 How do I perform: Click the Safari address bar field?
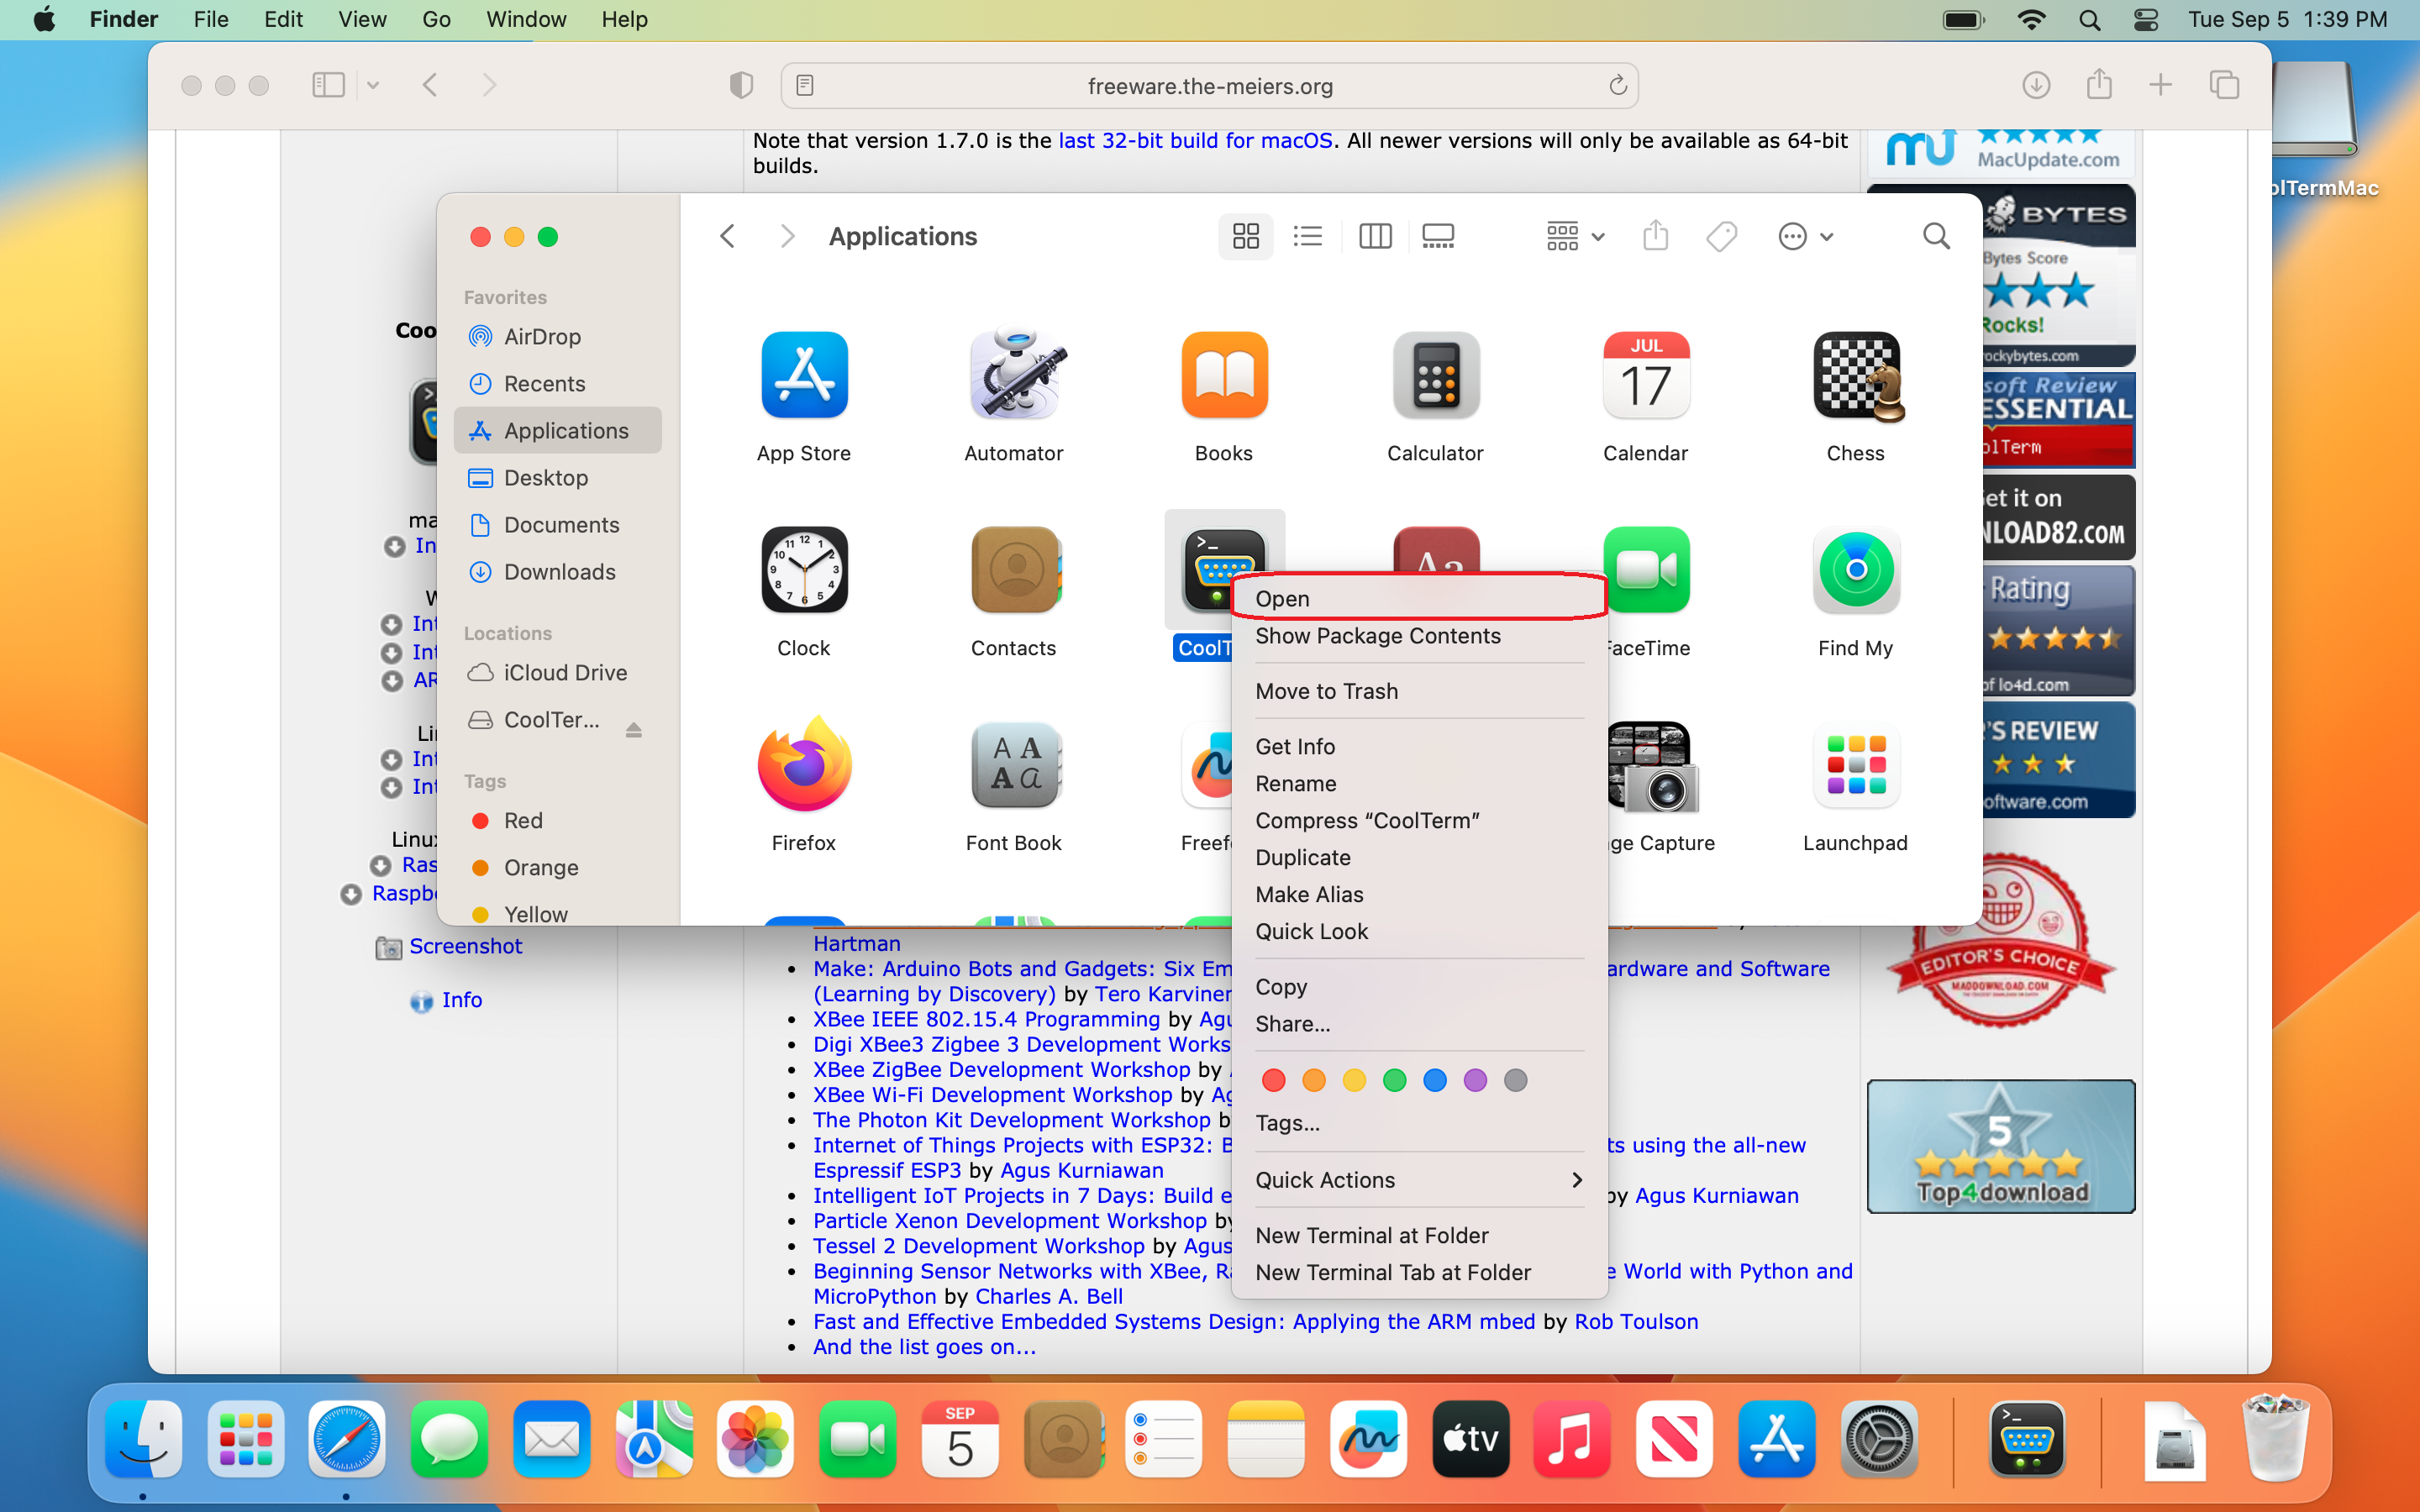[1208, 86]
